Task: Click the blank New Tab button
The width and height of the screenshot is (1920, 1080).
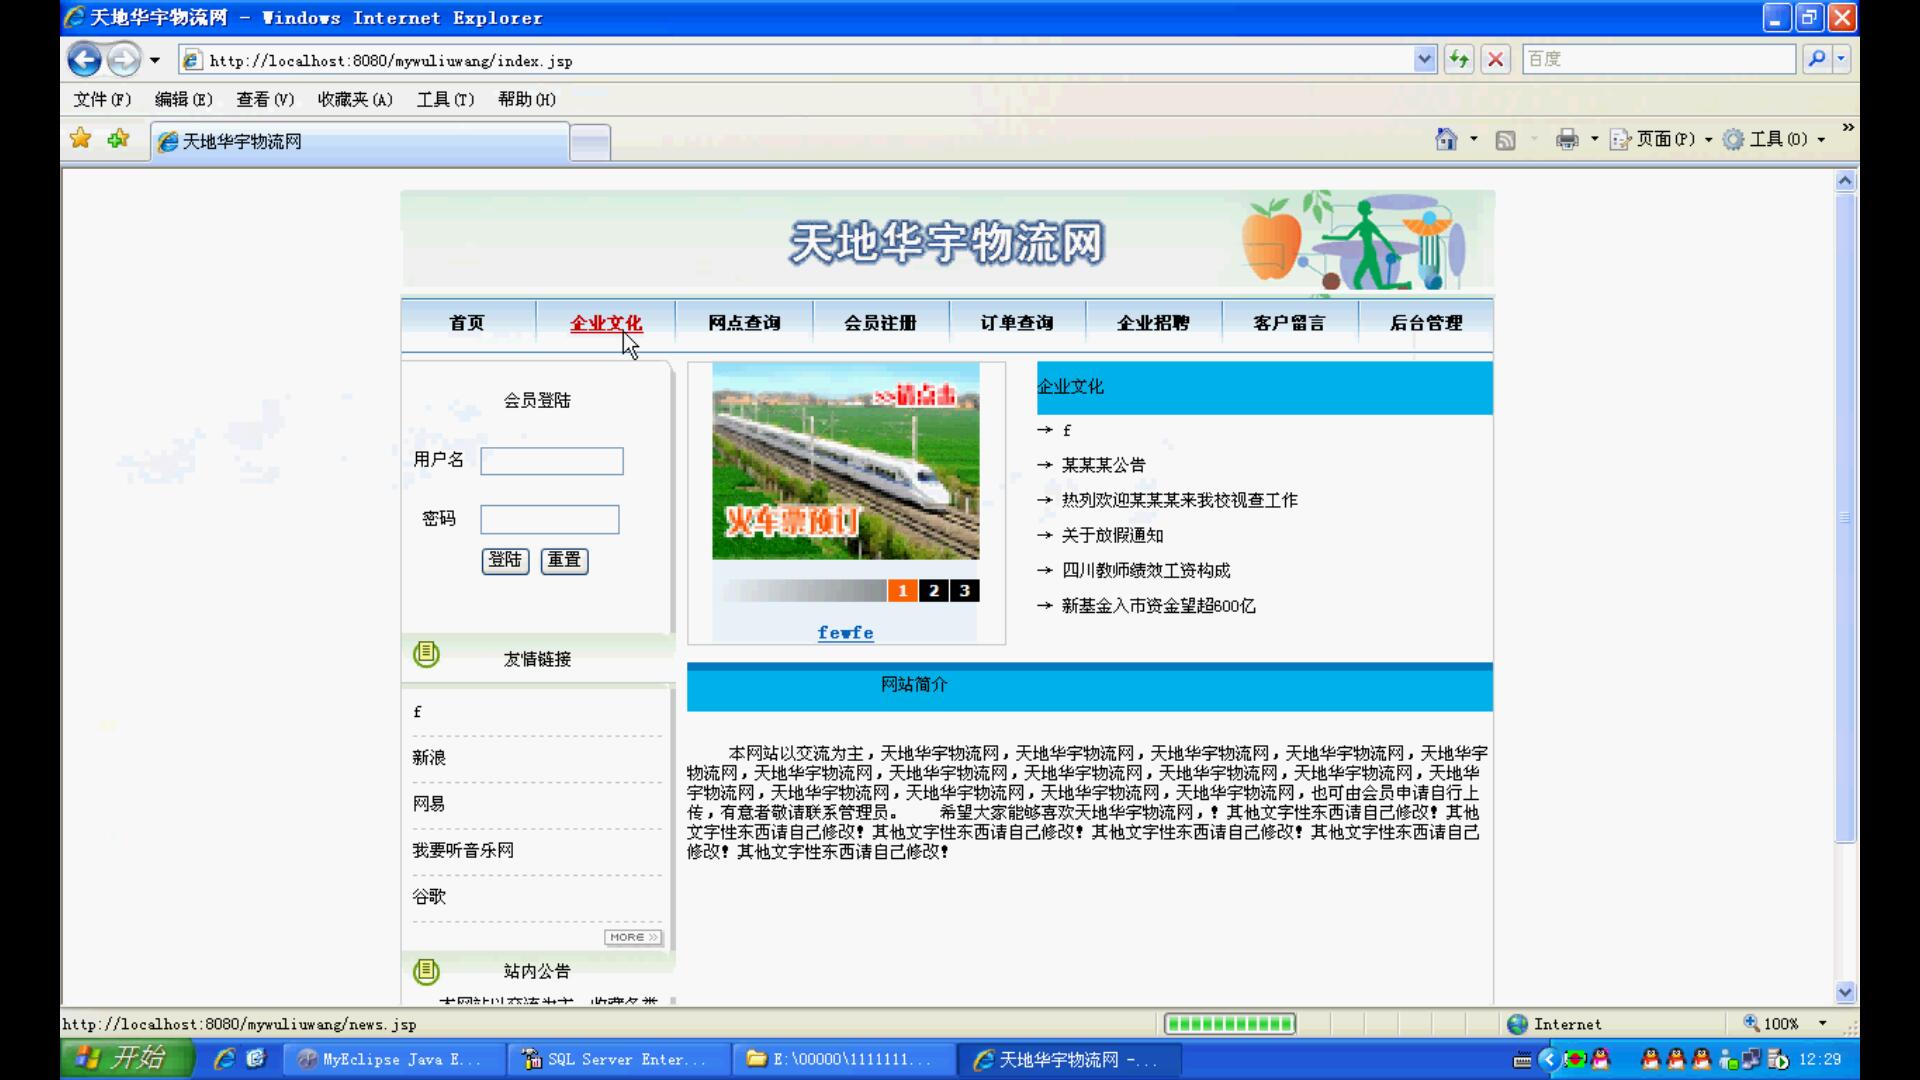Action: coord(590,142)
